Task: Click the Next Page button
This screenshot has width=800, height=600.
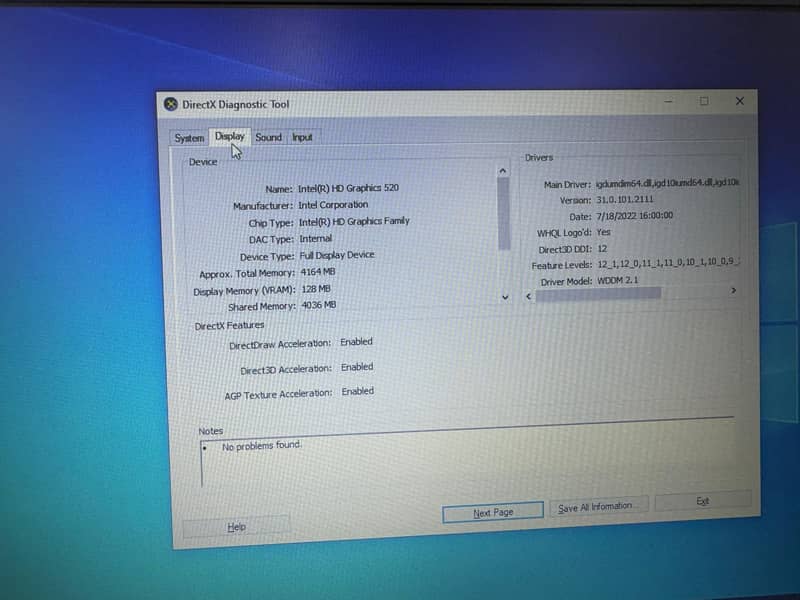Action: pos(493,512)
